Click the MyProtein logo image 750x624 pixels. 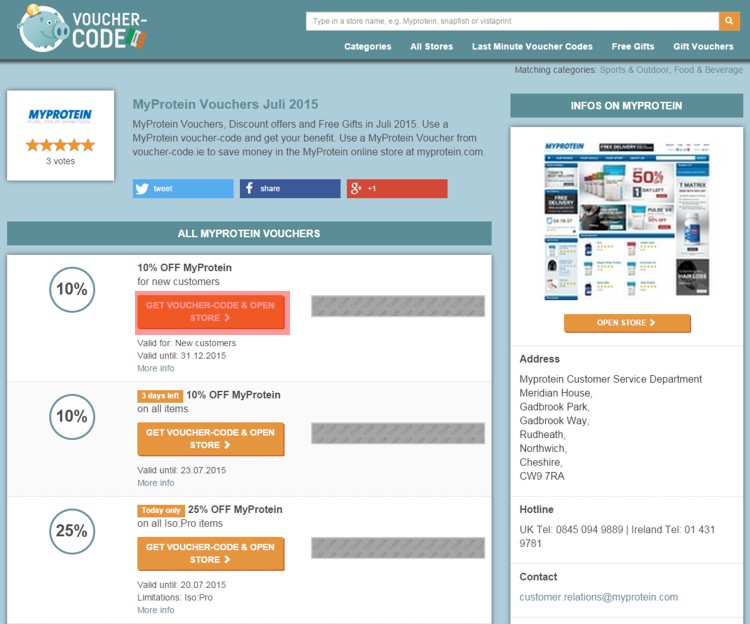(x=60, y=116)
